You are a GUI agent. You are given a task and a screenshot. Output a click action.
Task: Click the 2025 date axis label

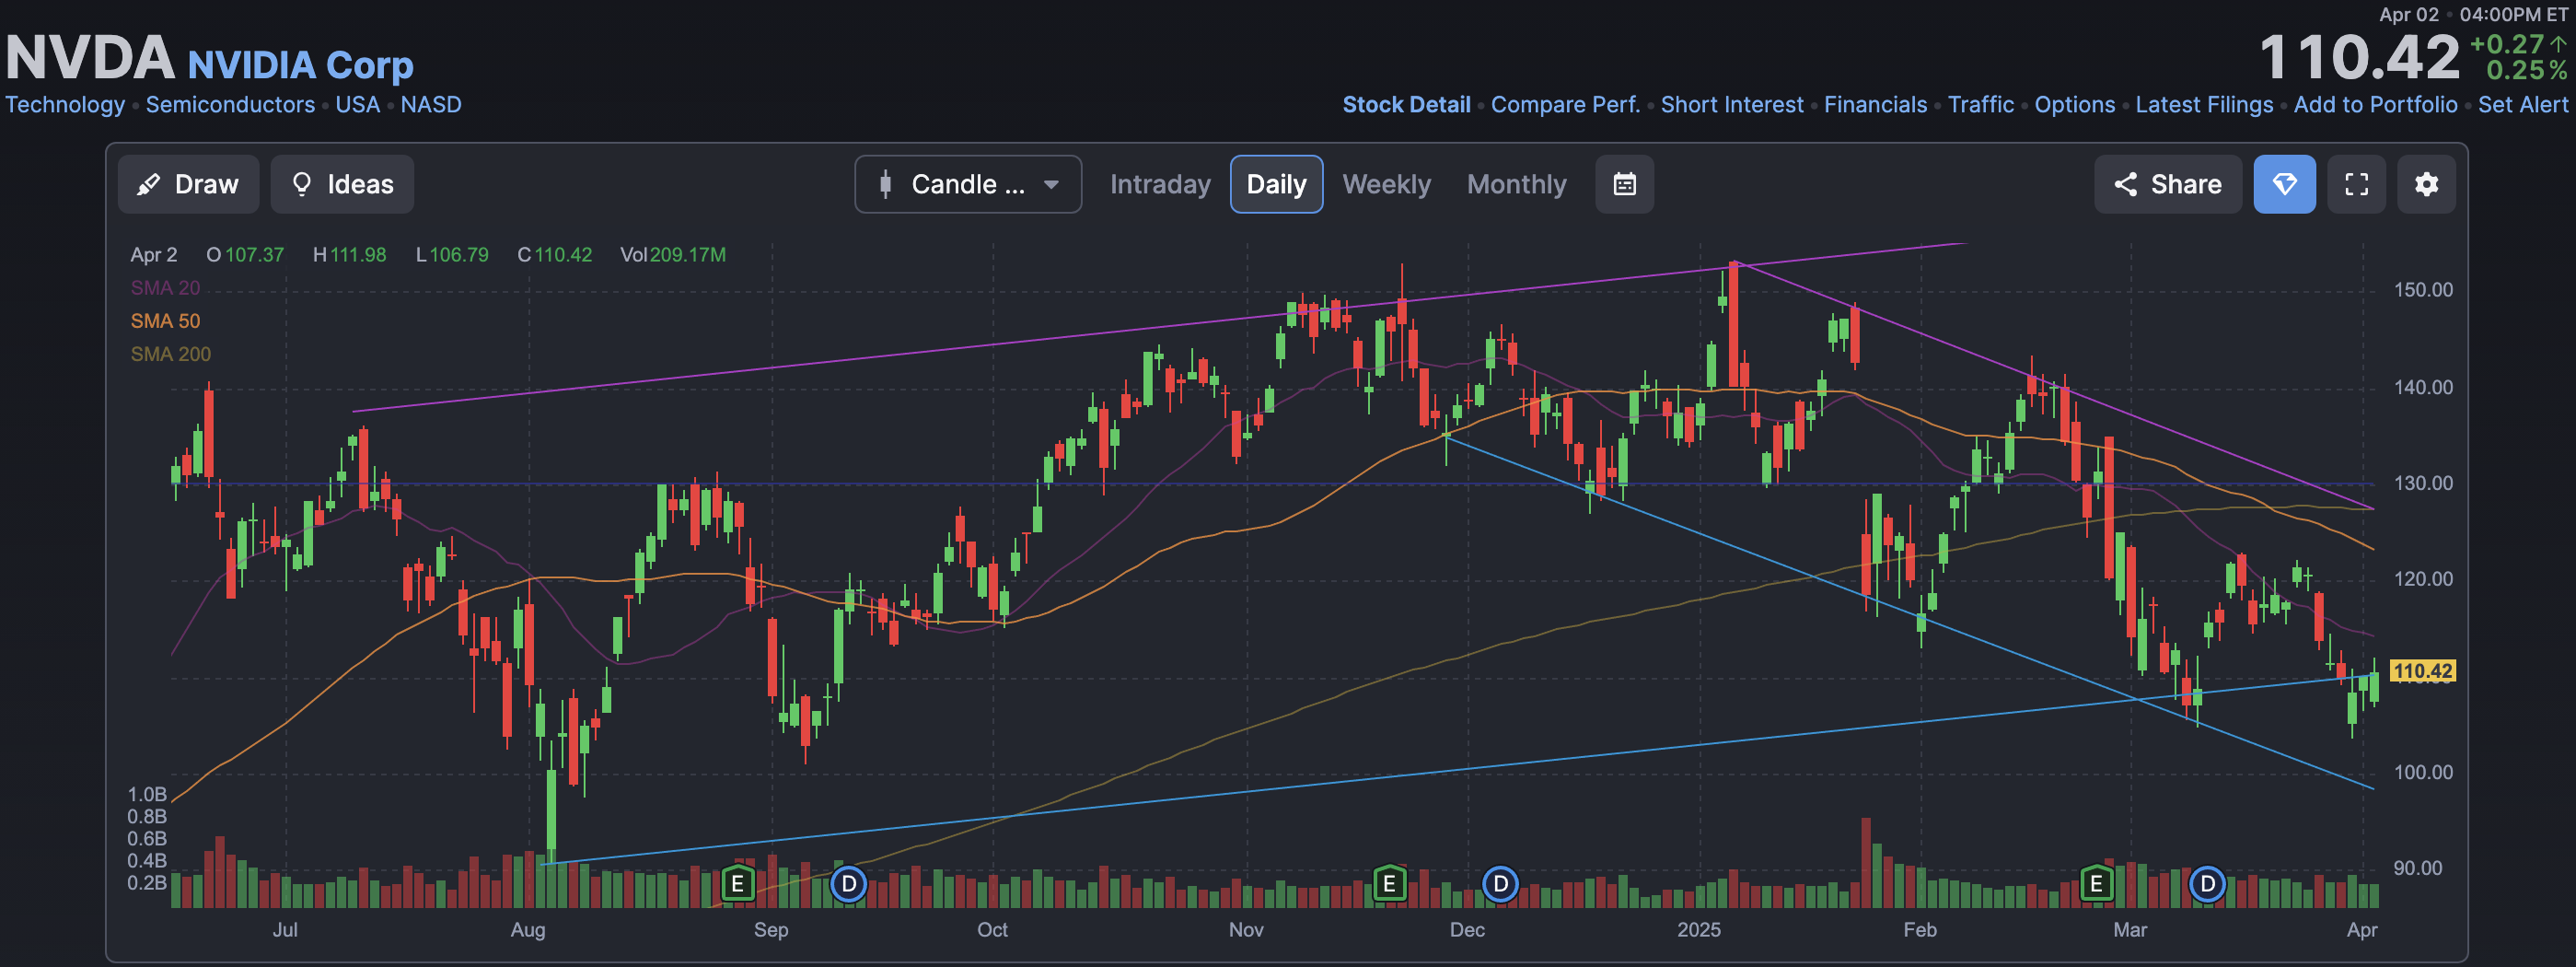(1698, 930)
